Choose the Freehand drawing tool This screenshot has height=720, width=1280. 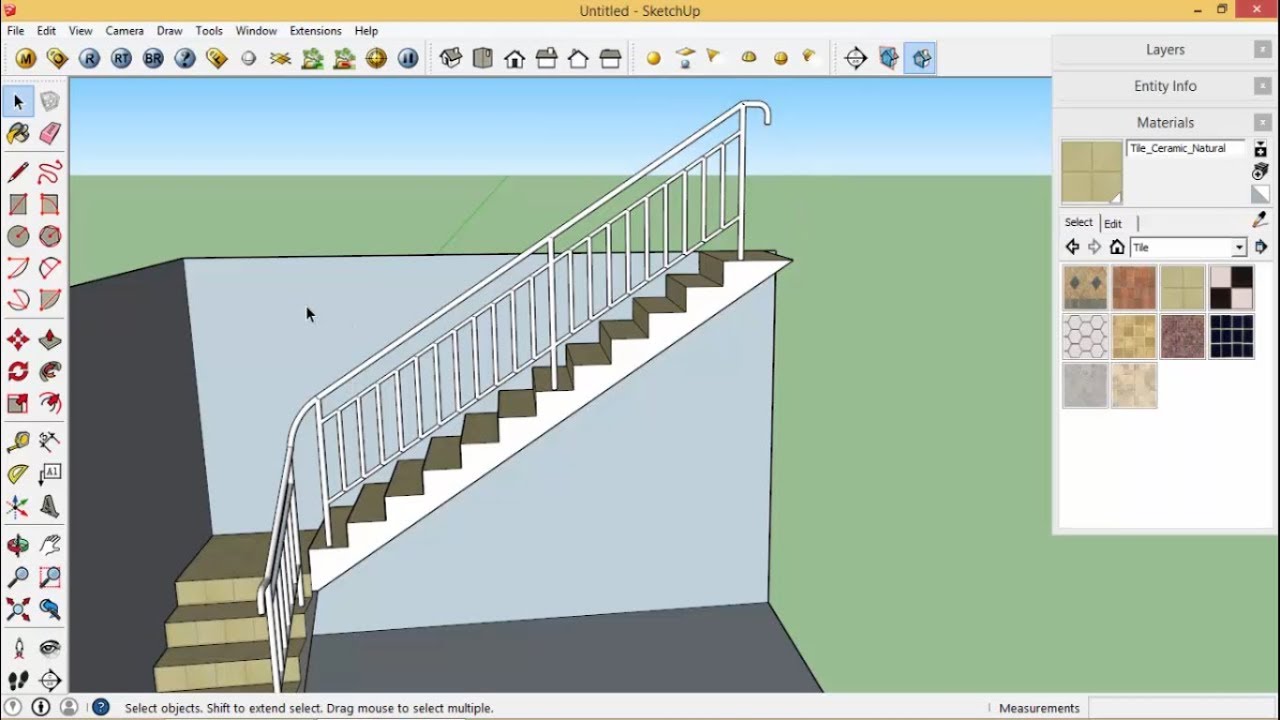[x=50, y=172]
